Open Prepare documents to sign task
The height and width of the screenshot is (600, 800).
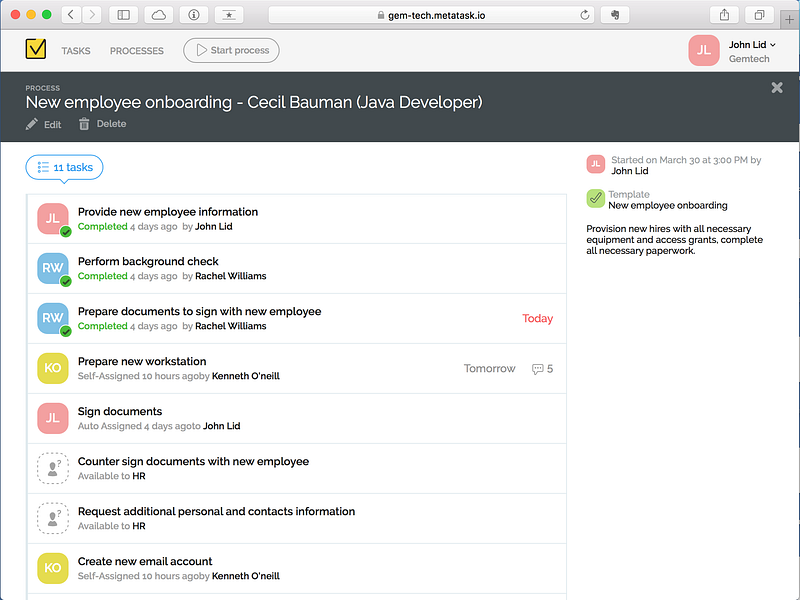[x=296, y=319]
